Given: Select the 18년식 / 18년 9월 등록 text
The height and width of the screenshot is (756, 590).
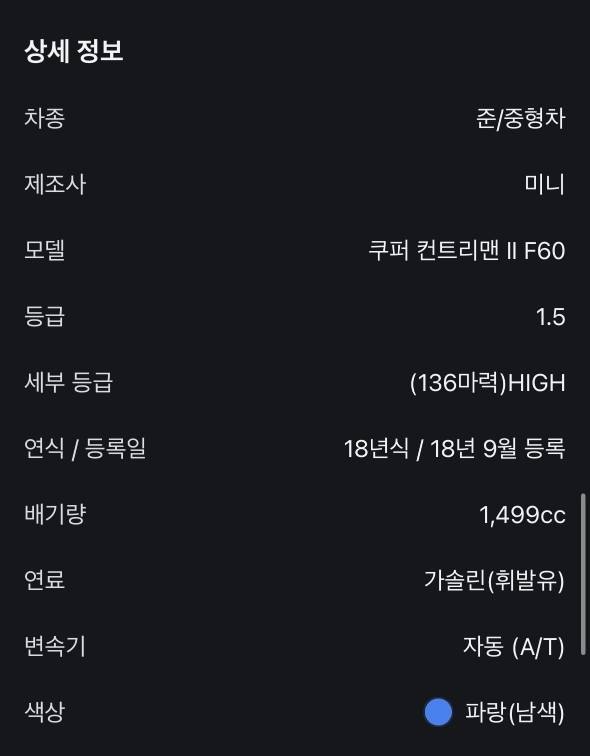Looking at the screenshot, I should tap(455, 448).
